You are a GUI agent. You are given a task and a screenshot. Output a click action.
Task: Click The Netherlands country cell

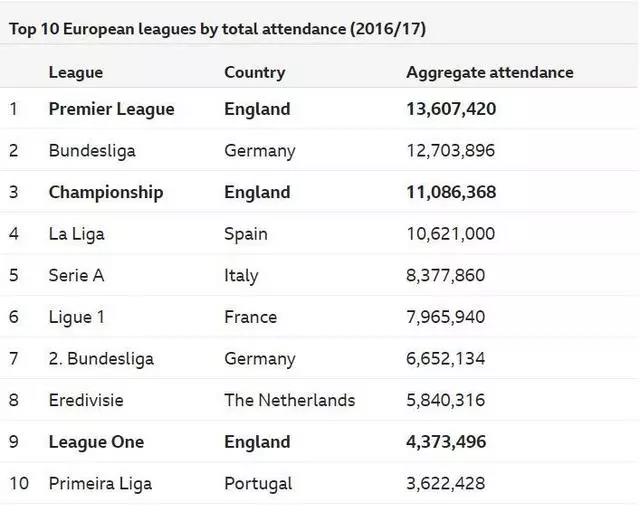tap(289, 400)
